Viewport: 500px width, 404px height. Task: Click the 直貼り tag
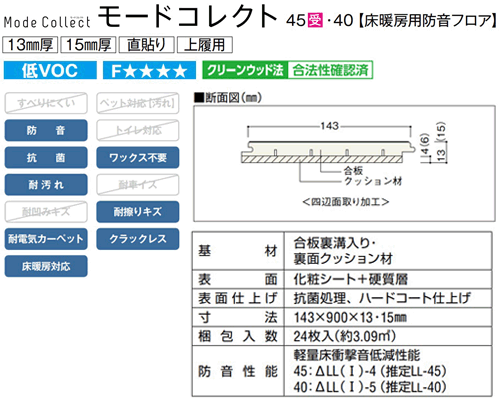click(x=146, y=45)
